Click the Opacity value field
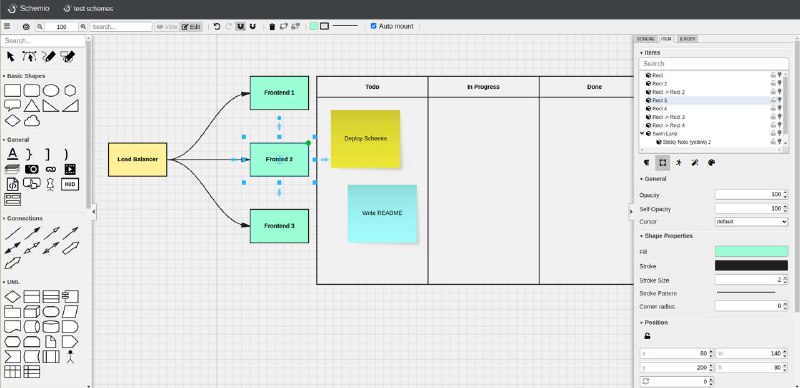 (751, 195)
